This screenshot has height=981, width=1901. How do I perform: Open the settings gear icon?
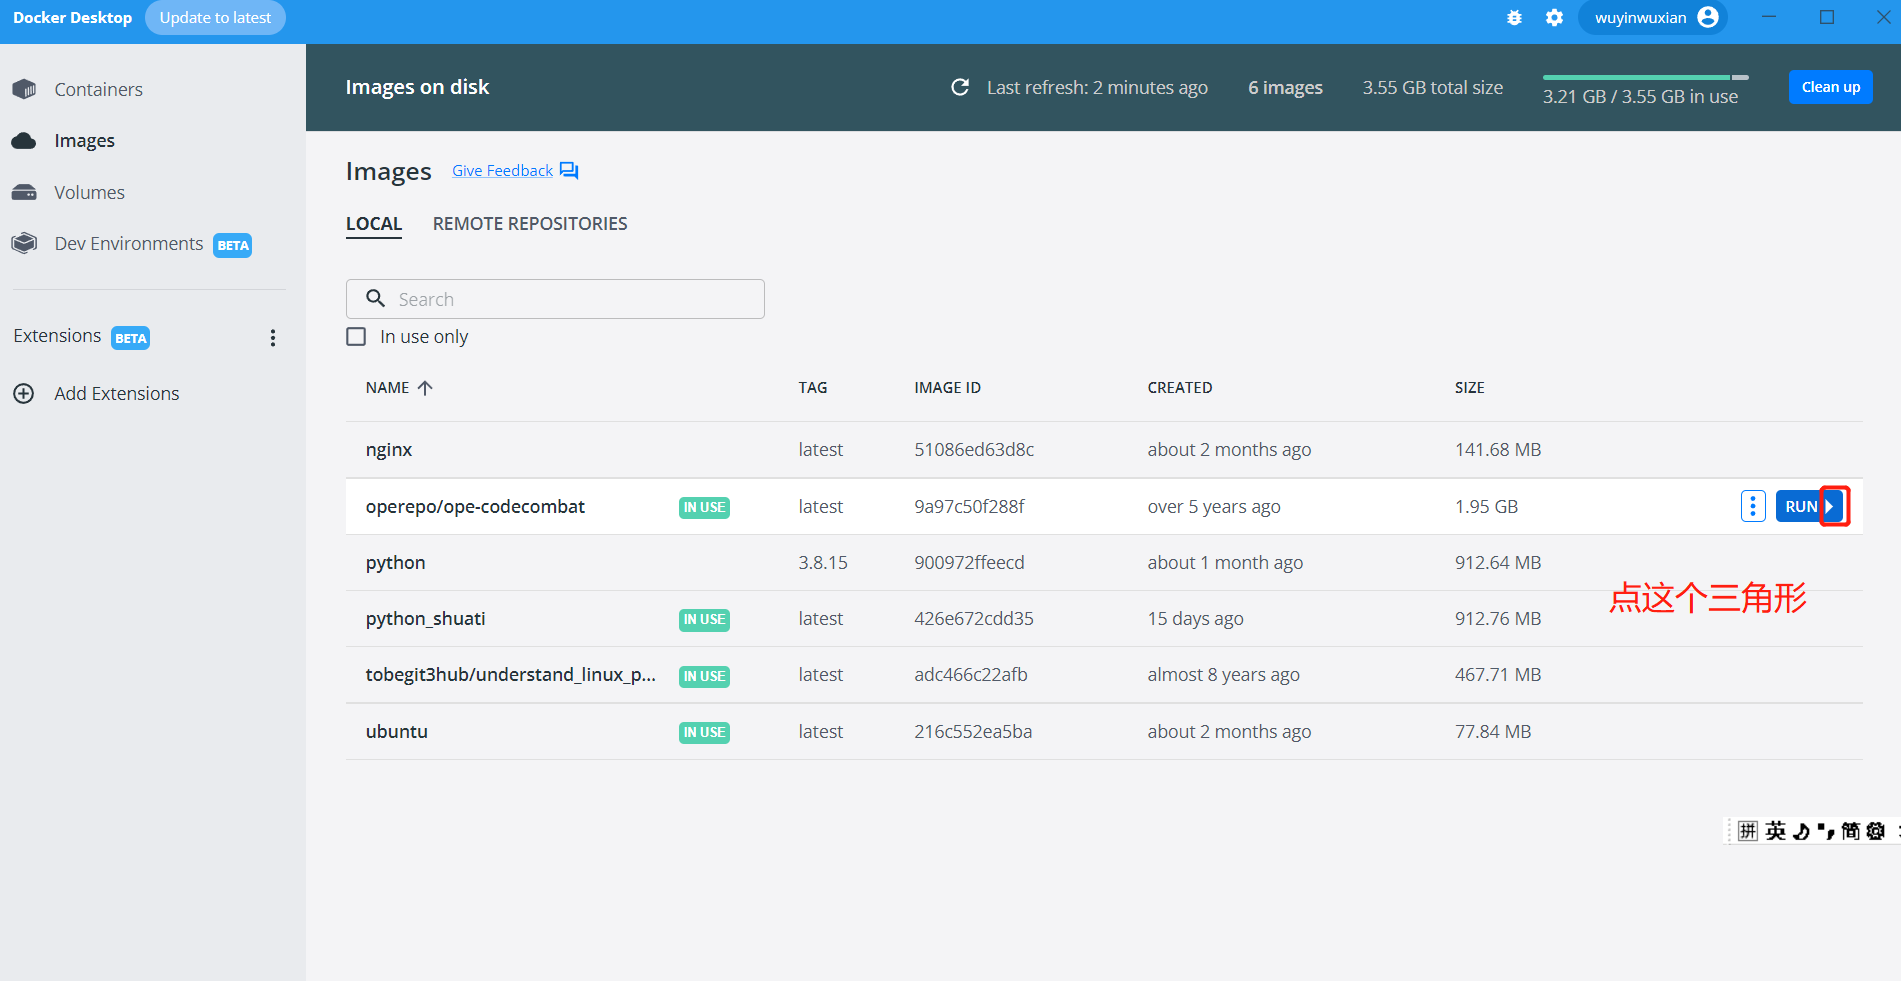1554,18
